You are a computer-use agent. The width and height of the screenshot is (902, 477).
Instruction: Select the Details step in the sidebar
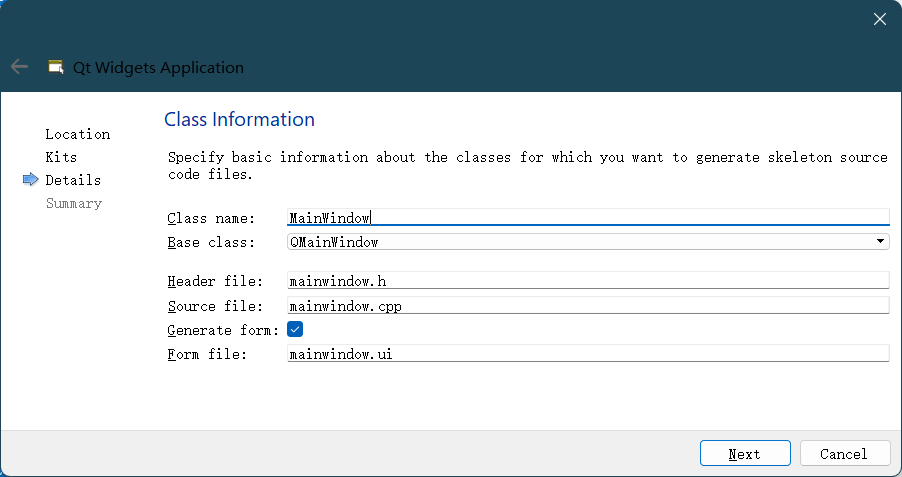[73, 180]
